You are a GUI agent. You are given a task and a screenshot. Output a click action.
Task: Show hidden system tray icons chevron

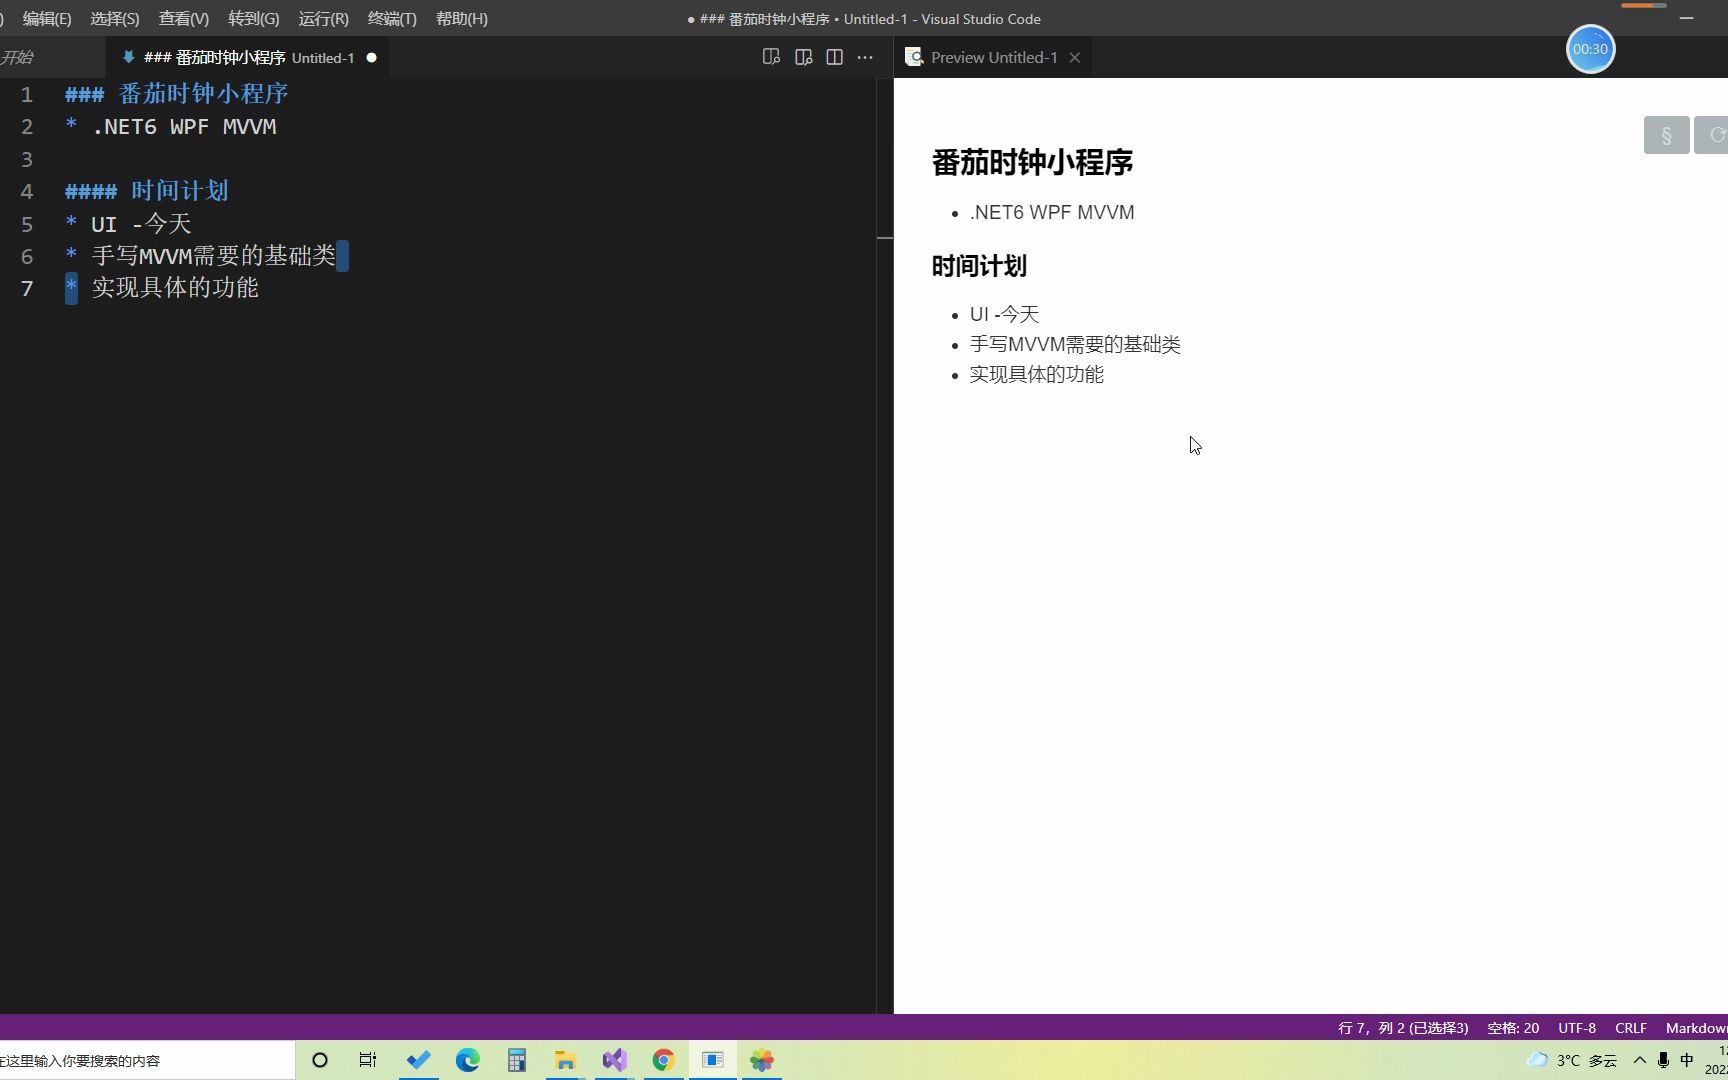(1639, 1060)
